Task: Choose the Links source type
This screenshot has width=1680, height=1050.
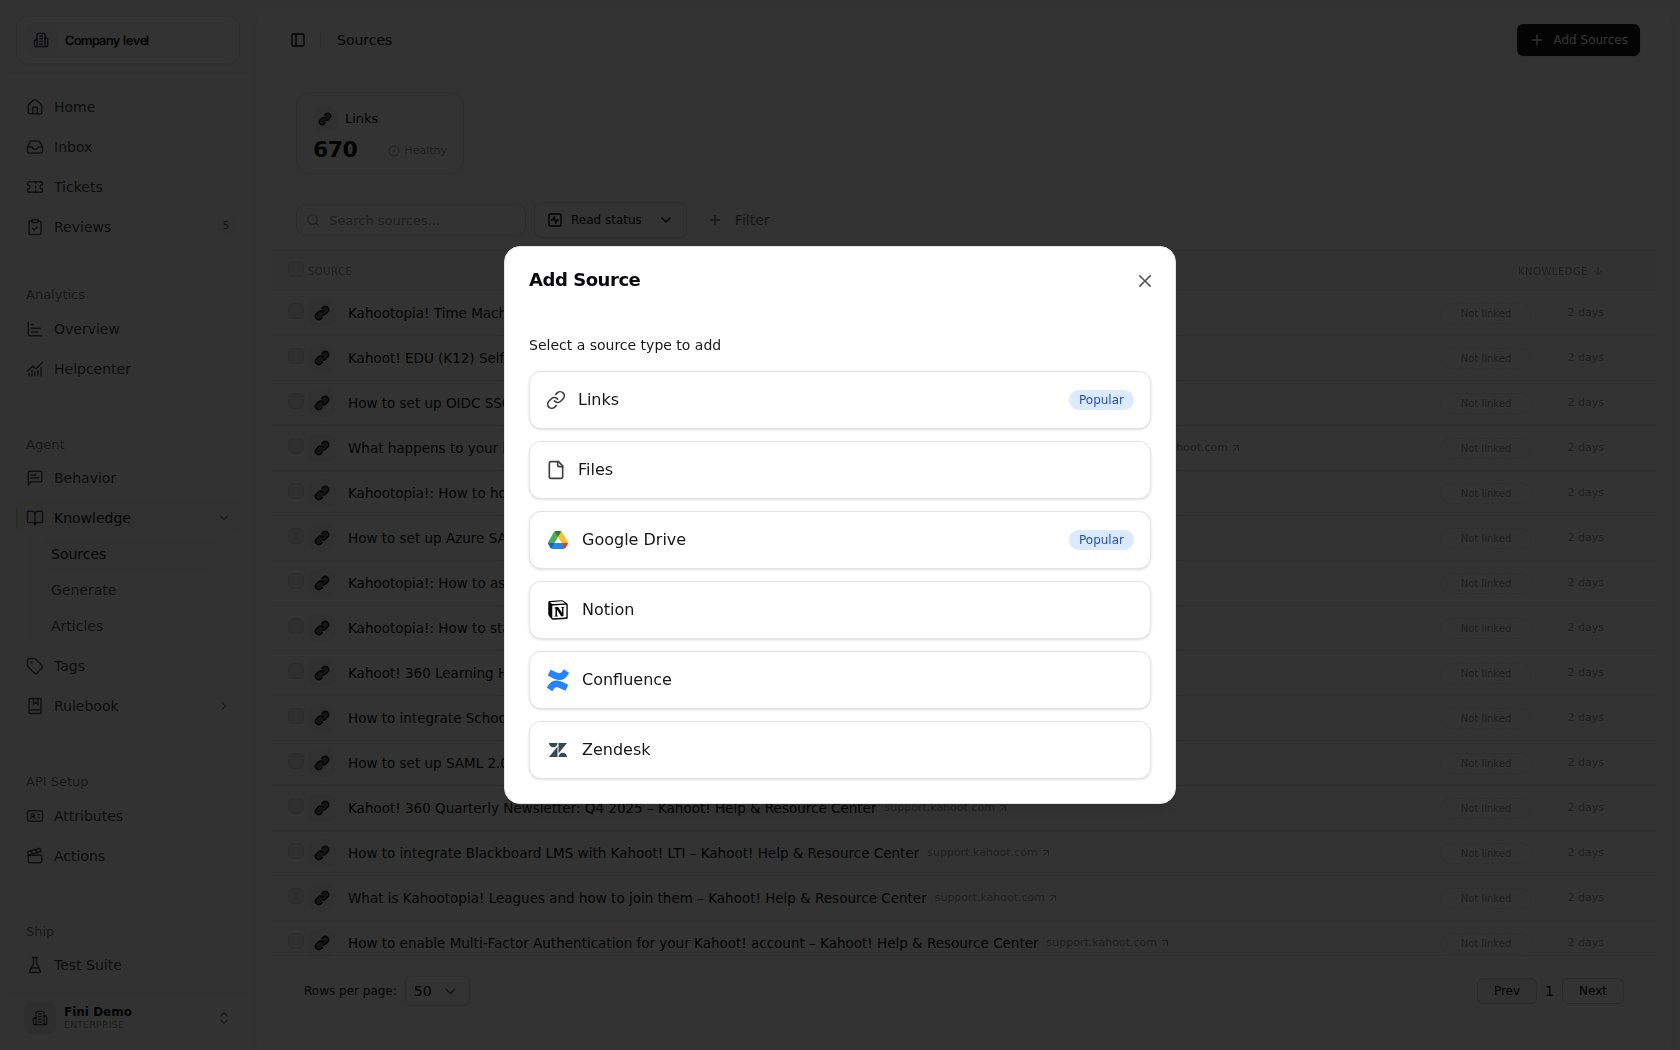Action: [x=839, y=400]
